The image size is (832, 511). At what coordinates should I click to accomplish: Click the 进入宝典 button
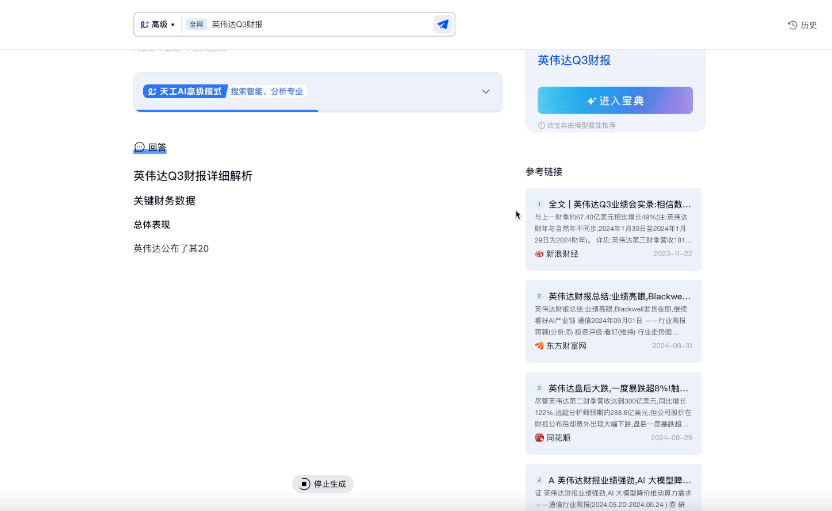615,100
